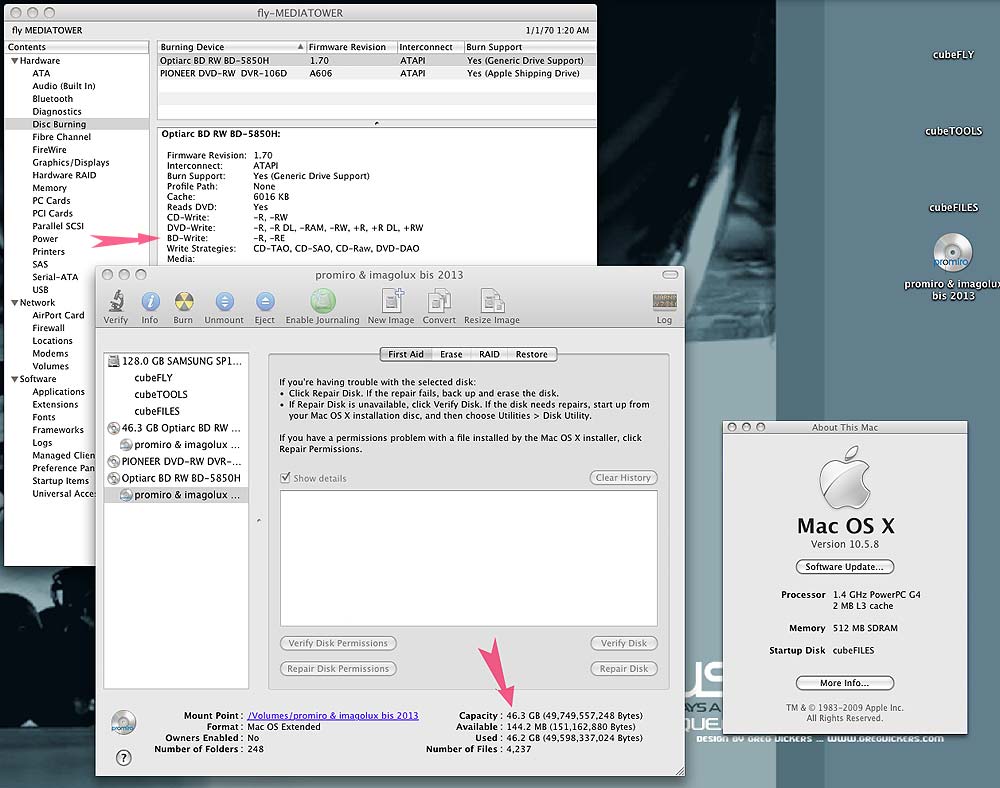Collapse the Network section triangle
The height and width of the screenshot is (788, 1000).
pos(14,302)
